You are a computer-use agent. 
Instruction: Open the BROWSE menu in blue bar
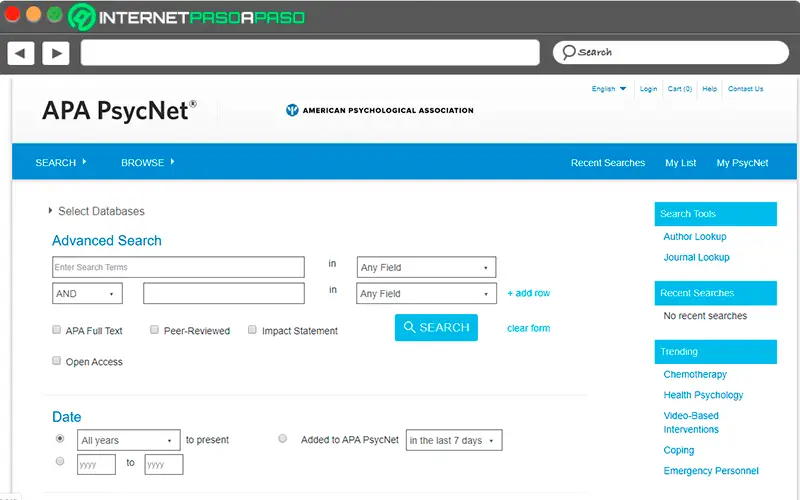click(147, 163)
